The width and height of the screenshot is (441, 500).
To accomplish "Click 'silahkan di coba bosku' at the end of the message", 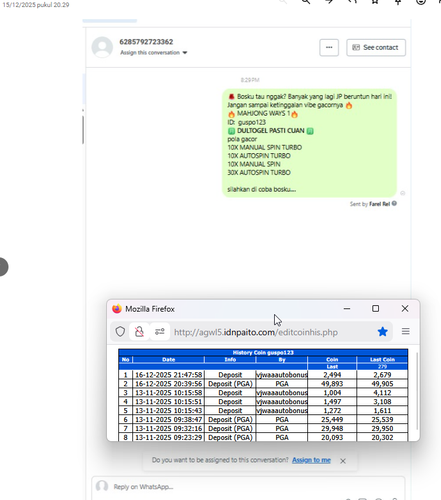I will pos(262,189).
